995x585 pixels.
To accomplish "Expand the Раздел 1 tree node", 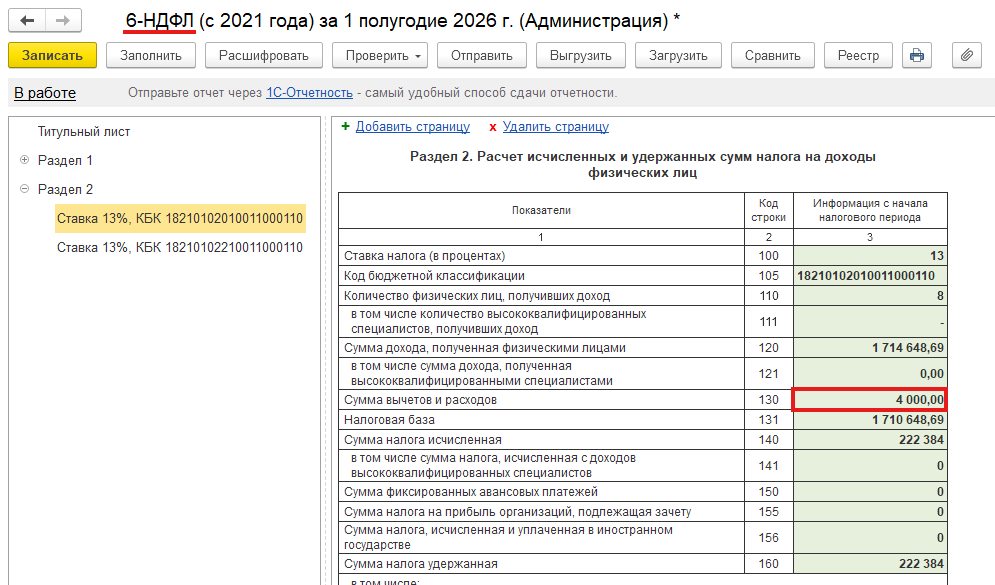I will 24,160.
